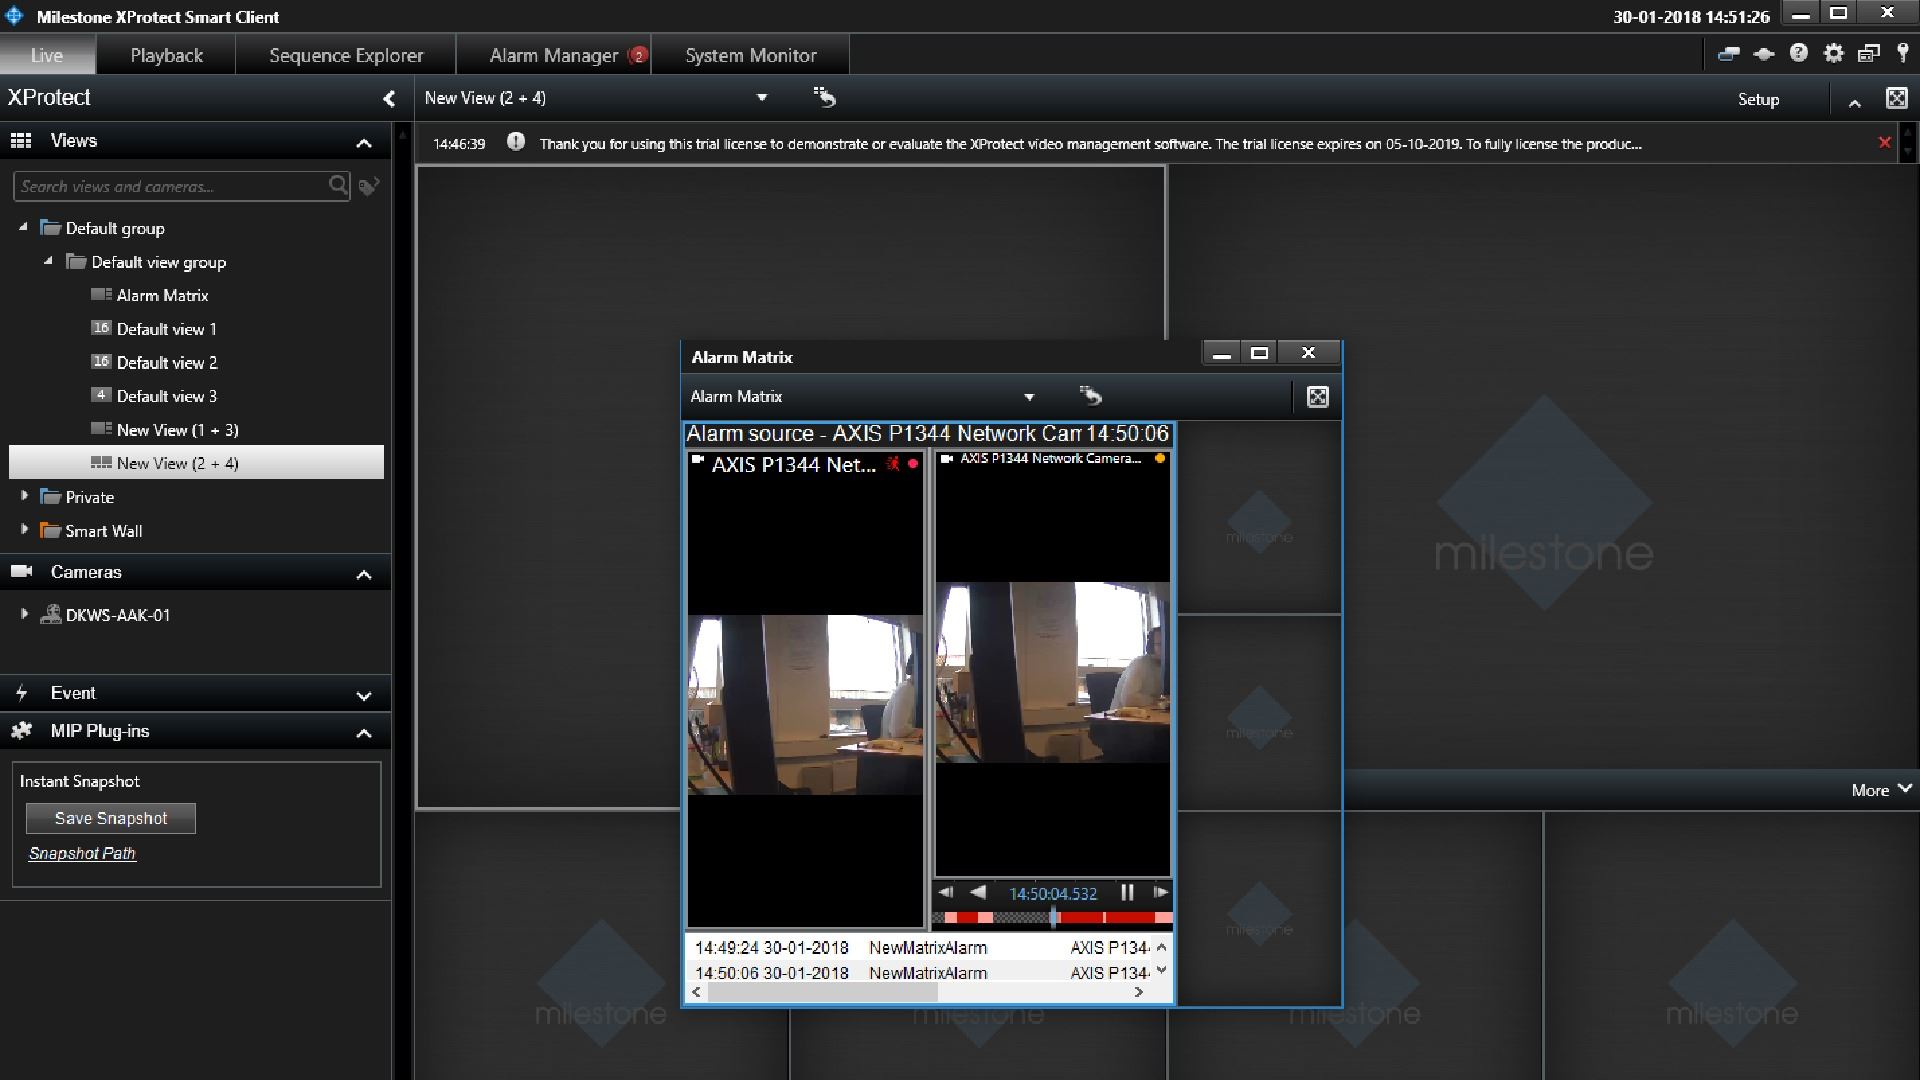This screenshot has height=1080, width=1920.
Task: Click the search magnifier icon in Views
Action: 338,185
